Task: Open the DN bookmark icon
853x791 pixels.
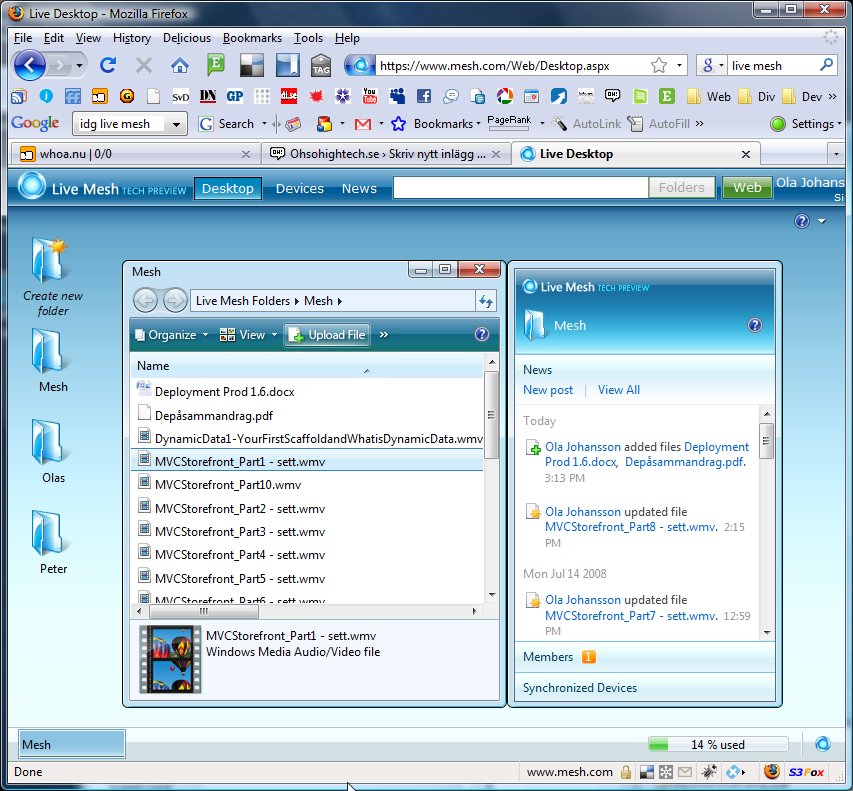Action: point(208,96)
